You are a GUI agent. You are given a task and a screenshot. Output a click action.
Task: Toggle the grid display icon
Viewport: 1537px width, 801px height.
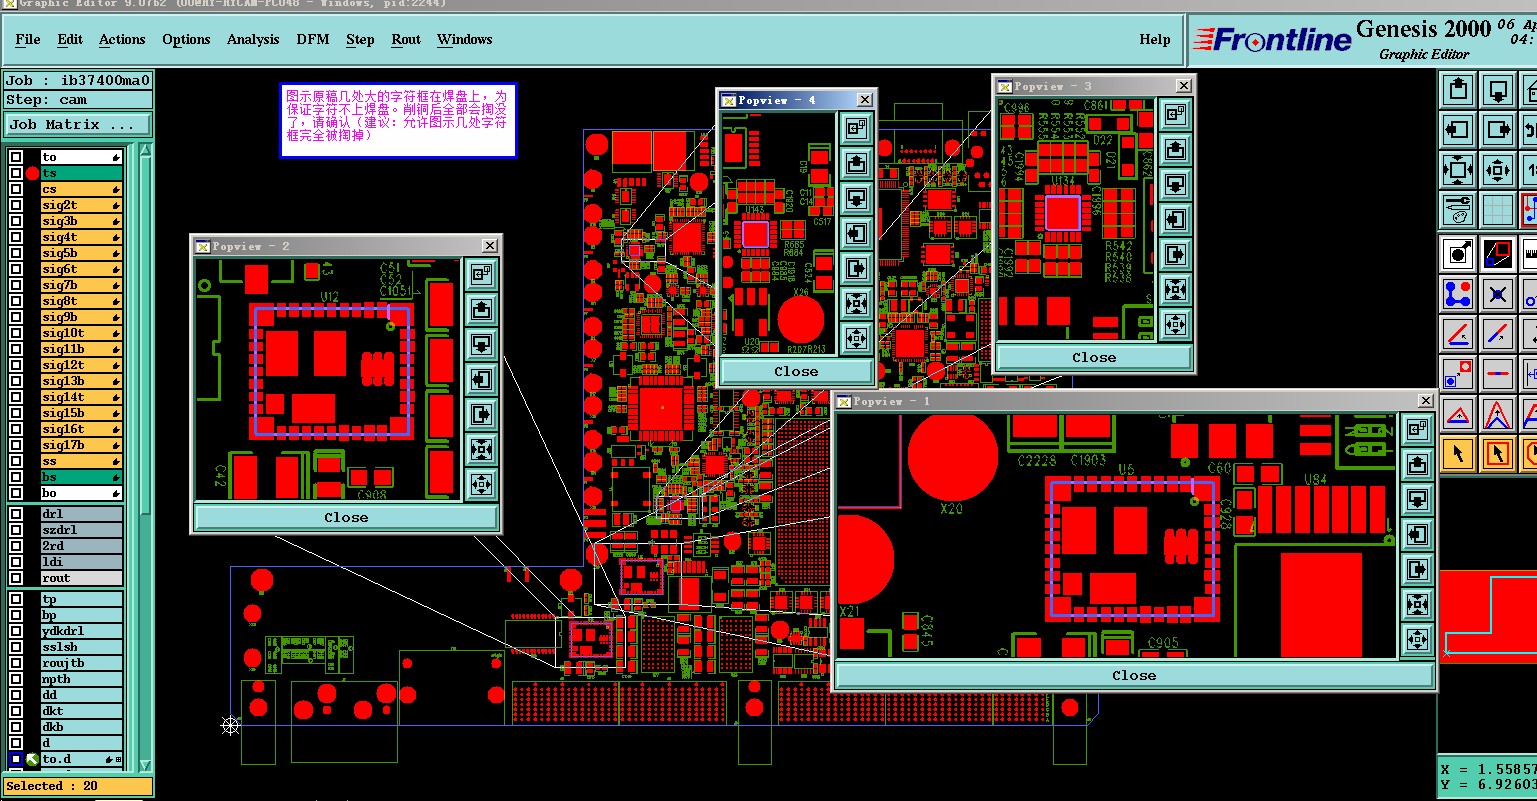tap(1498, 210)
